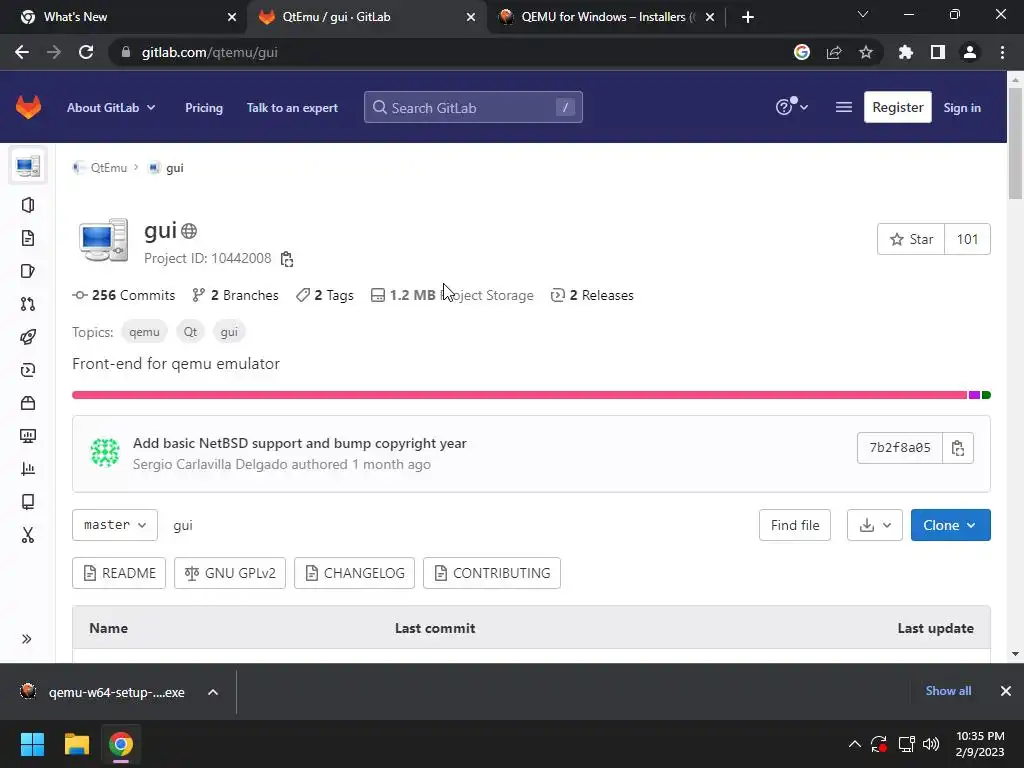The height and width of the screenshot is (768, 1024).
Task: Click the share page icon in address bar
Action: (834, 52)
